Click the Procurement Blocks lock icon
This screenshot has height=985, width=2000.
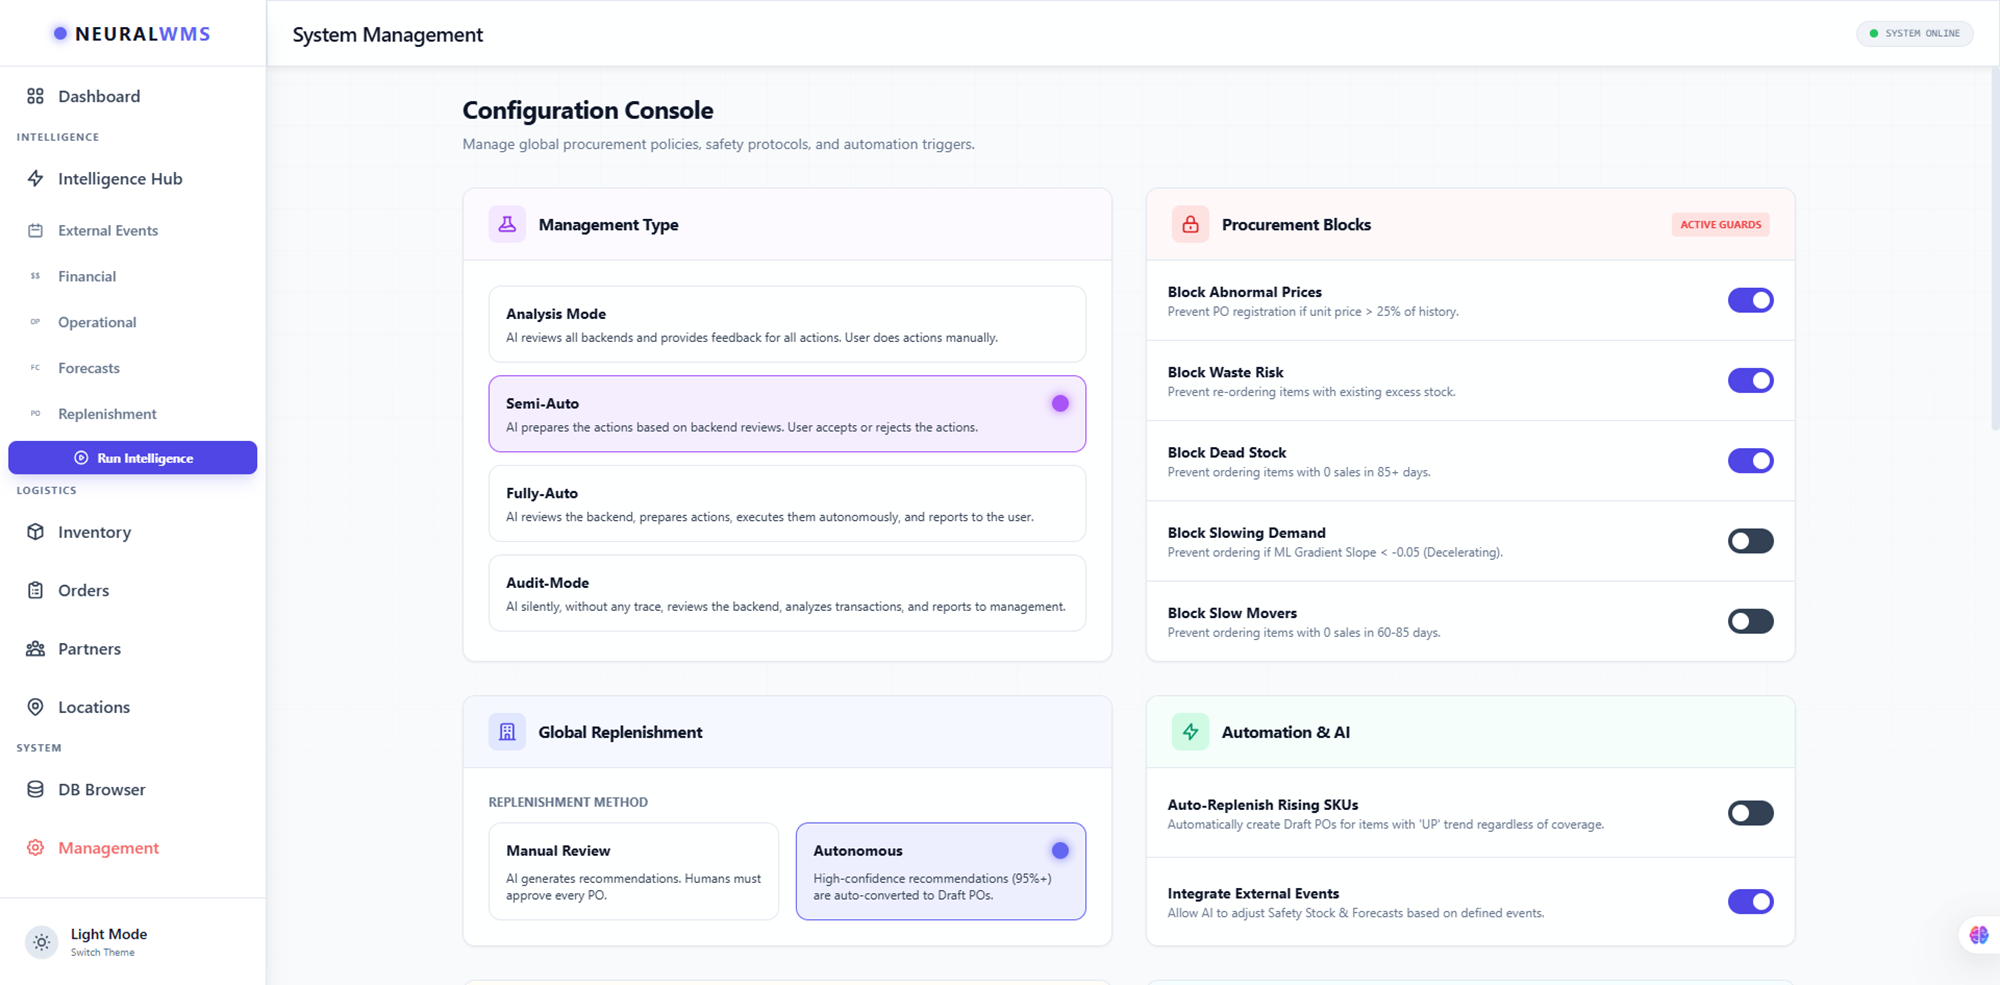coord(1190,224)
